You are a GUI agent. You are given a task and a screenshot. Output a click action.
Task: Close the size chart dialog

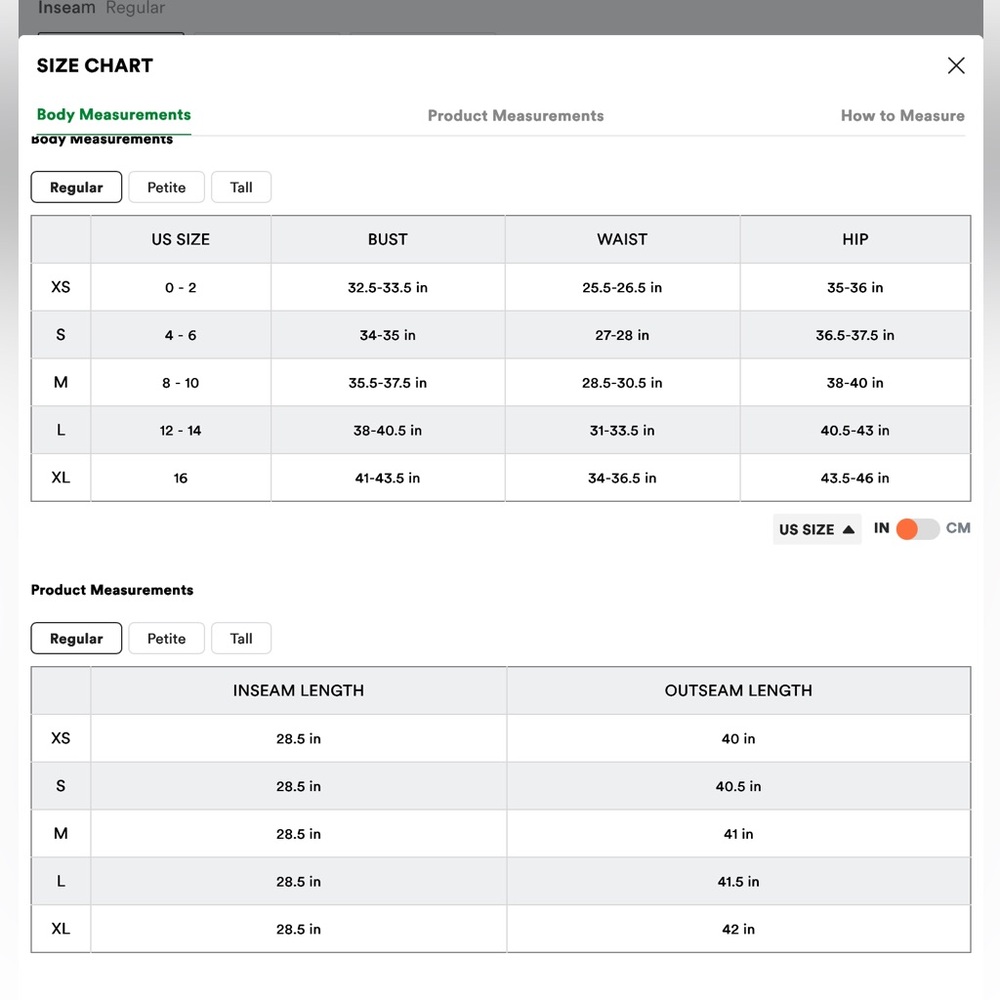click(955, 66)
